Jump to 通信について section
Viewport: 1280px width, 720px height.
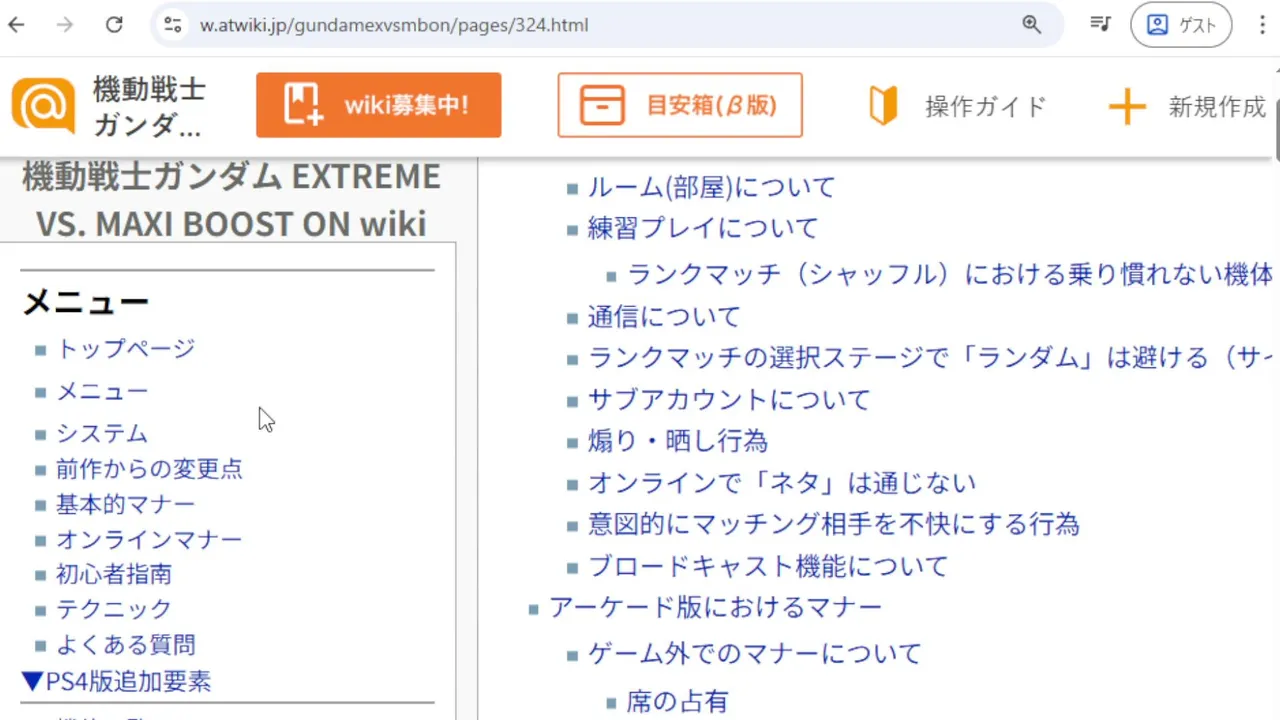tap(664, 317)
